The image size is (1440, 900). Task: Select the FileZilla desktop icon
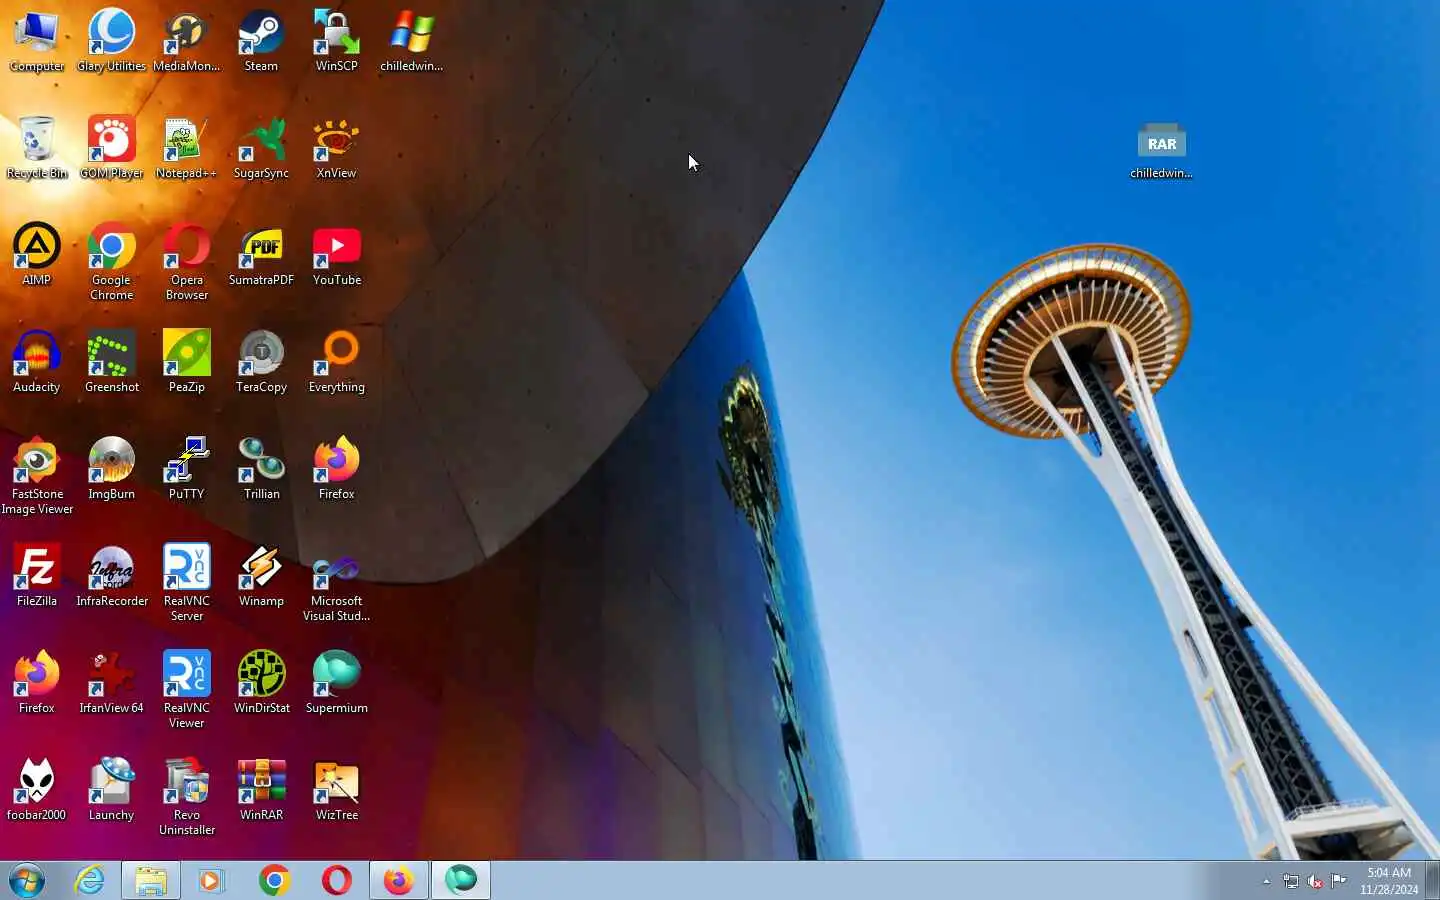click(x=37, y=575)
